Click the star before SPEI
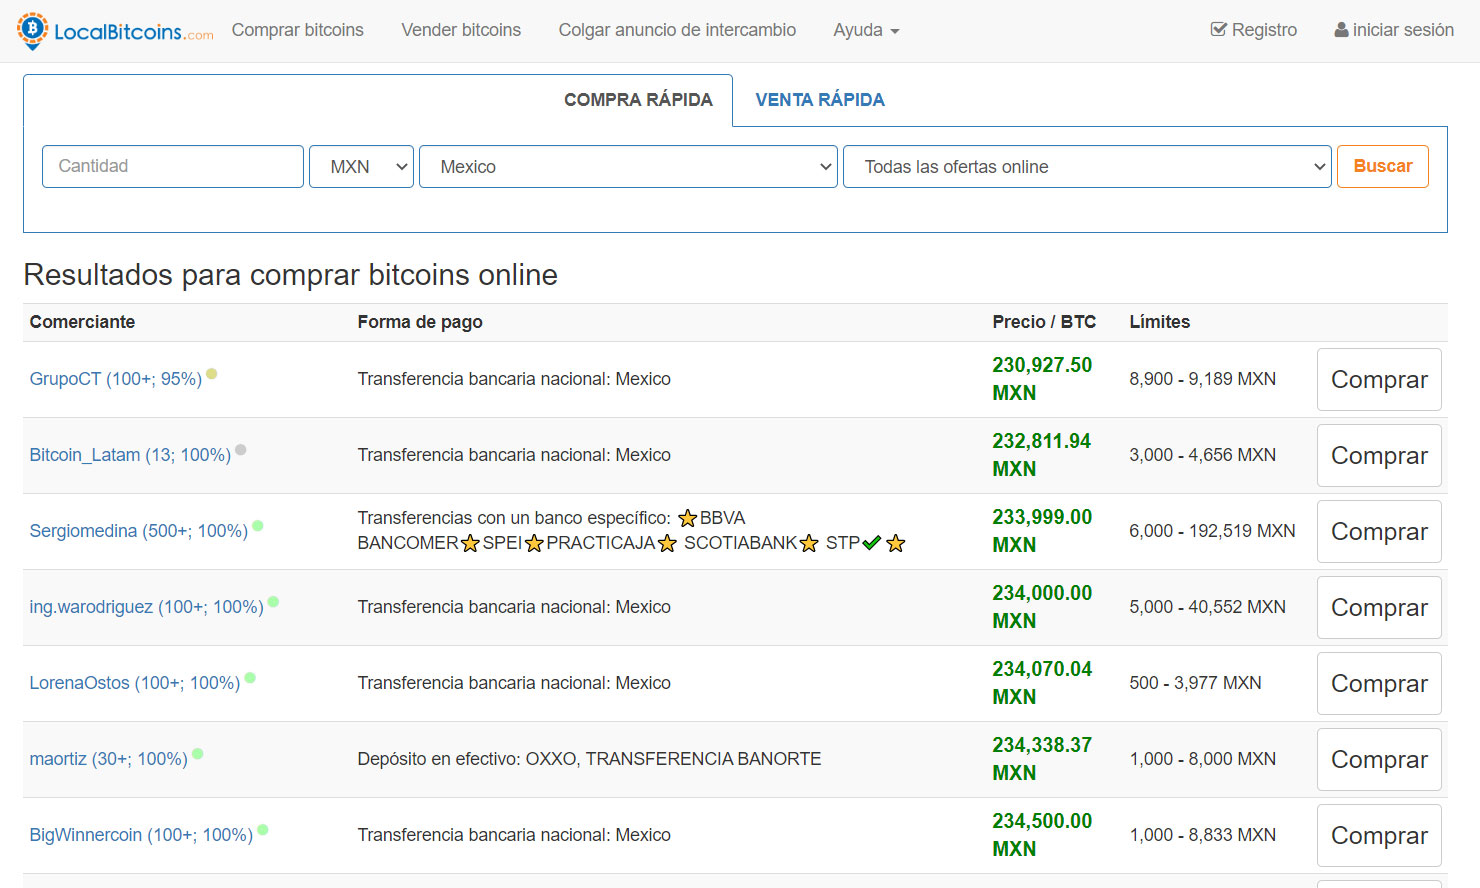1480x888 pixels. [x=470, y=543]
